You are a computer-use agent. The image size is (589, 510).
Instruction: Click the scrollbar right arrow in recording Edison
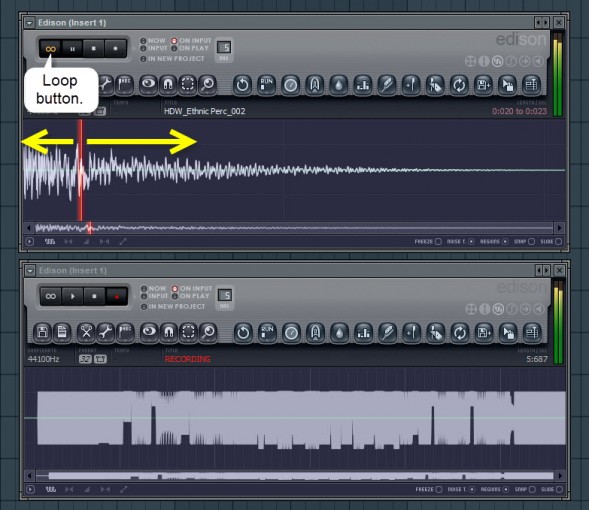tap(560, 476)
